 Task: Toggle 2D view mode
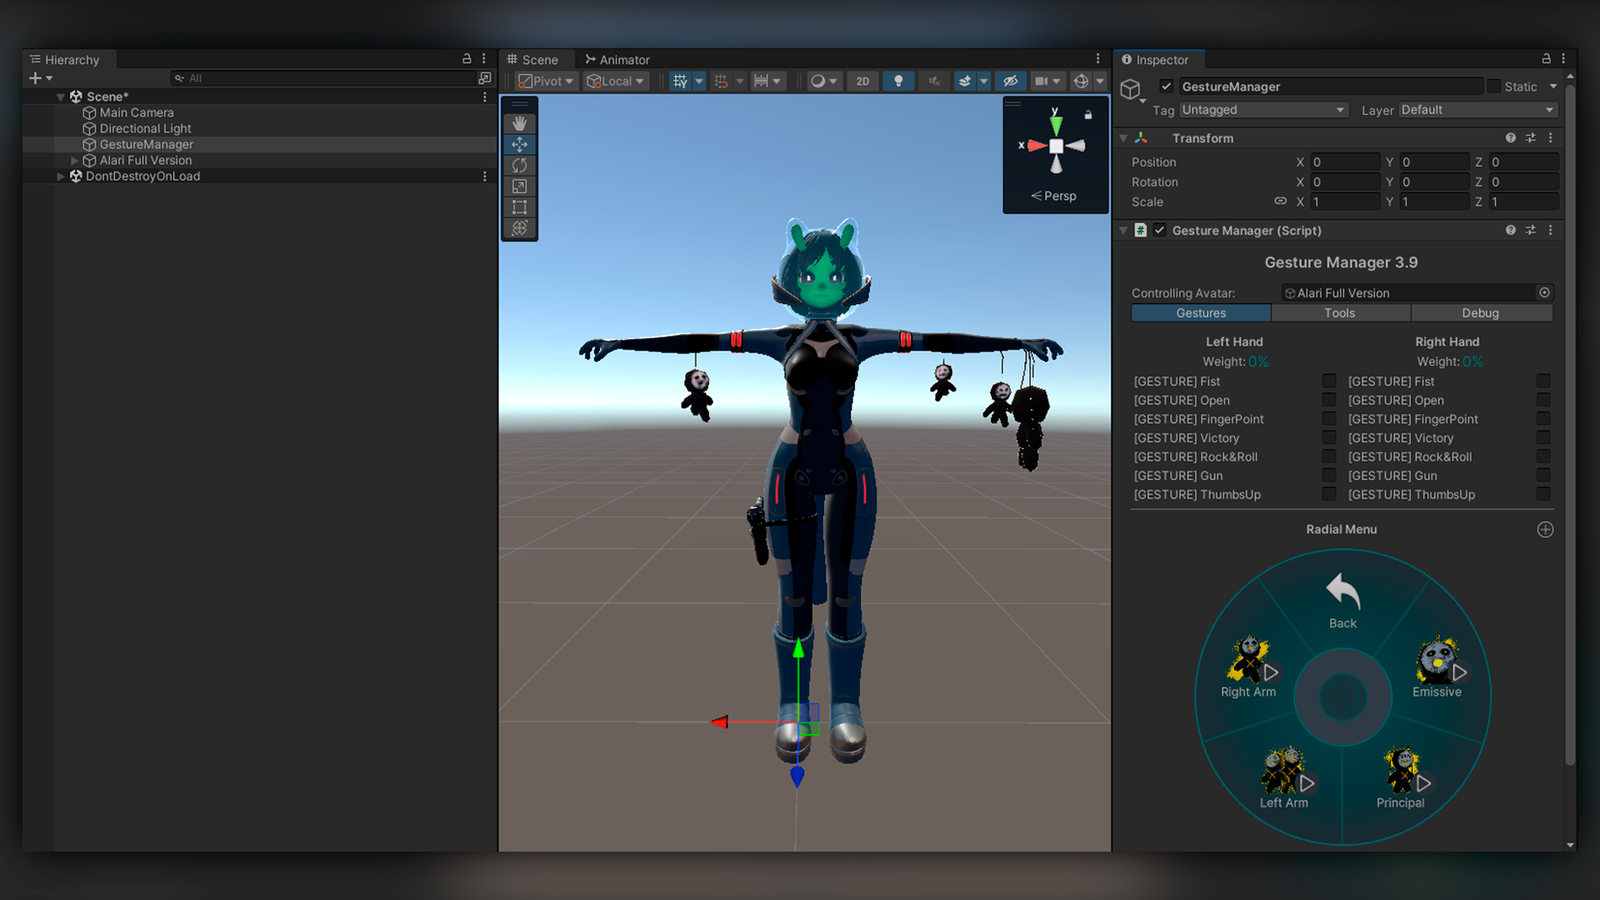tap(862, 81)
